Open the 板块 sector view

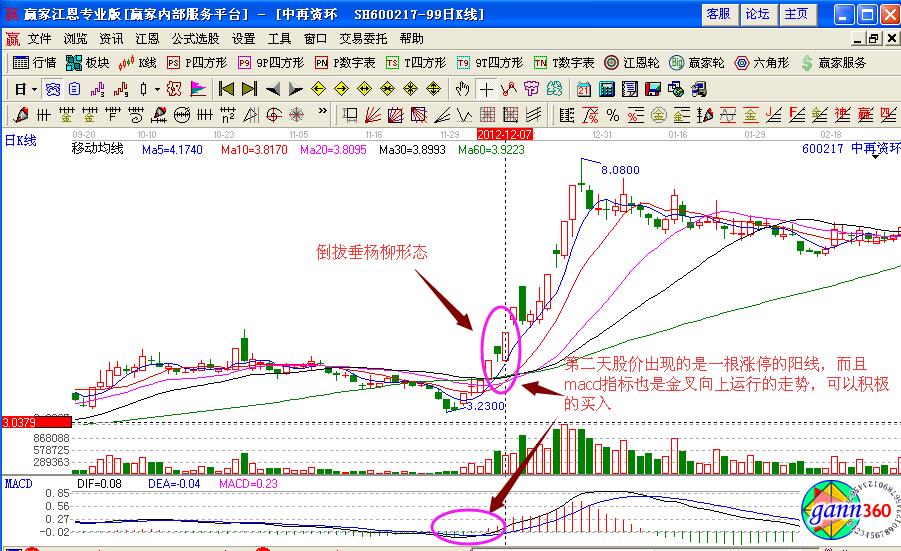pos(87,63)
